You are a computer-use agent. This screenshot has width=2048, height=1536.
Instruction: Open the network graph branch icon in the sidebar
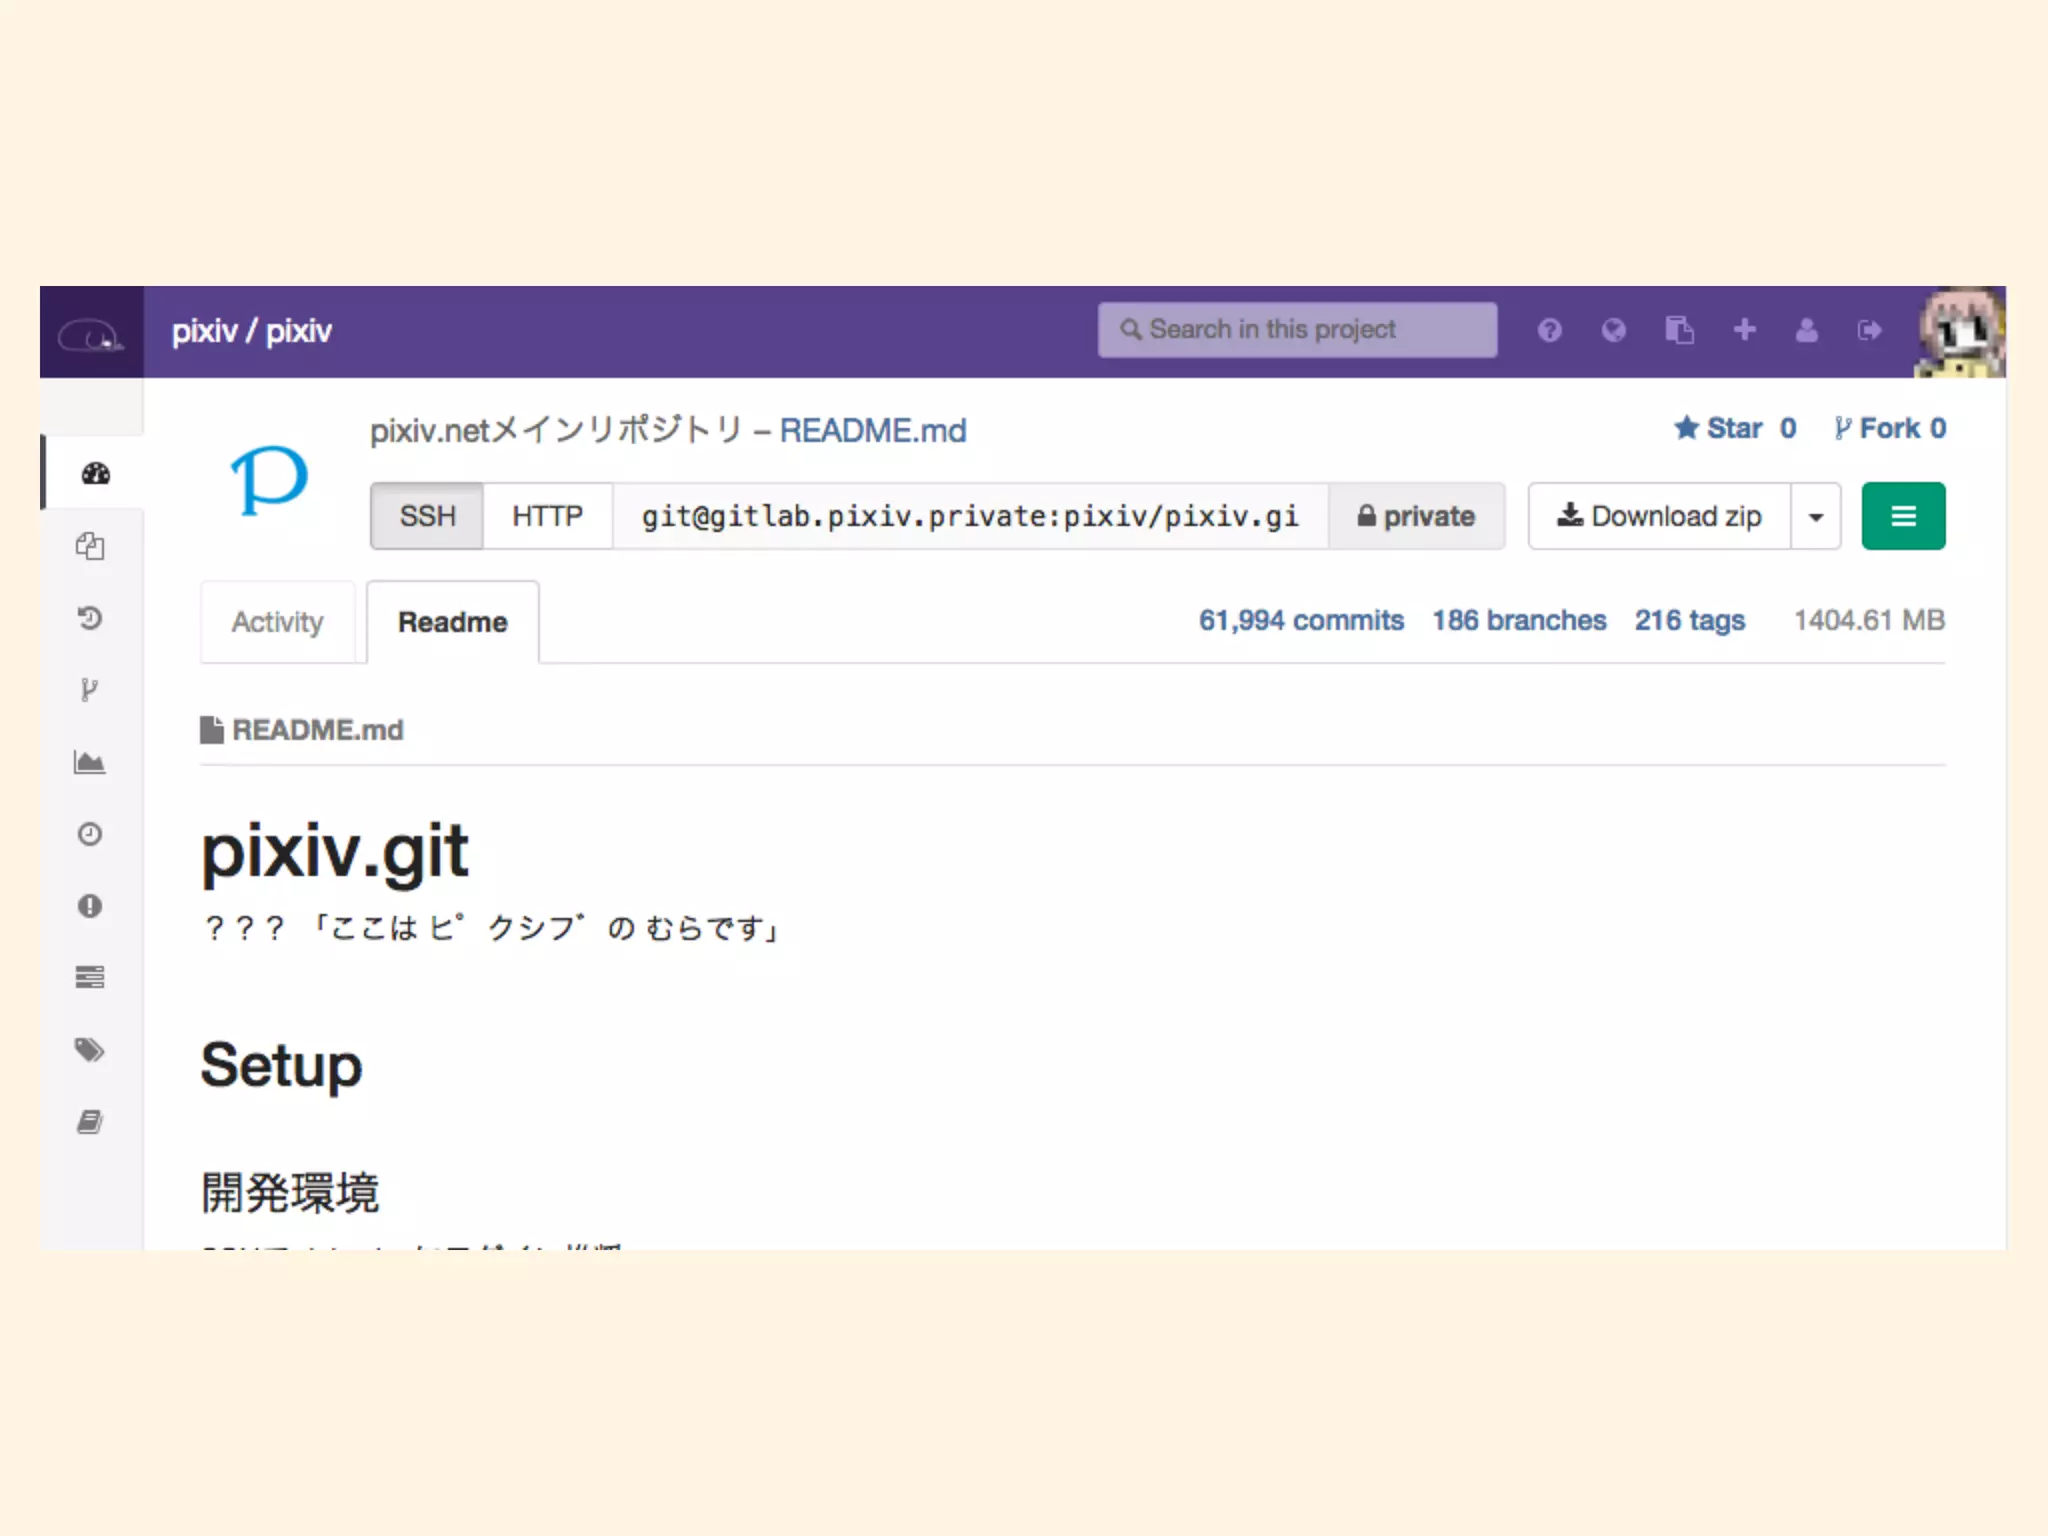click(89, 690)
